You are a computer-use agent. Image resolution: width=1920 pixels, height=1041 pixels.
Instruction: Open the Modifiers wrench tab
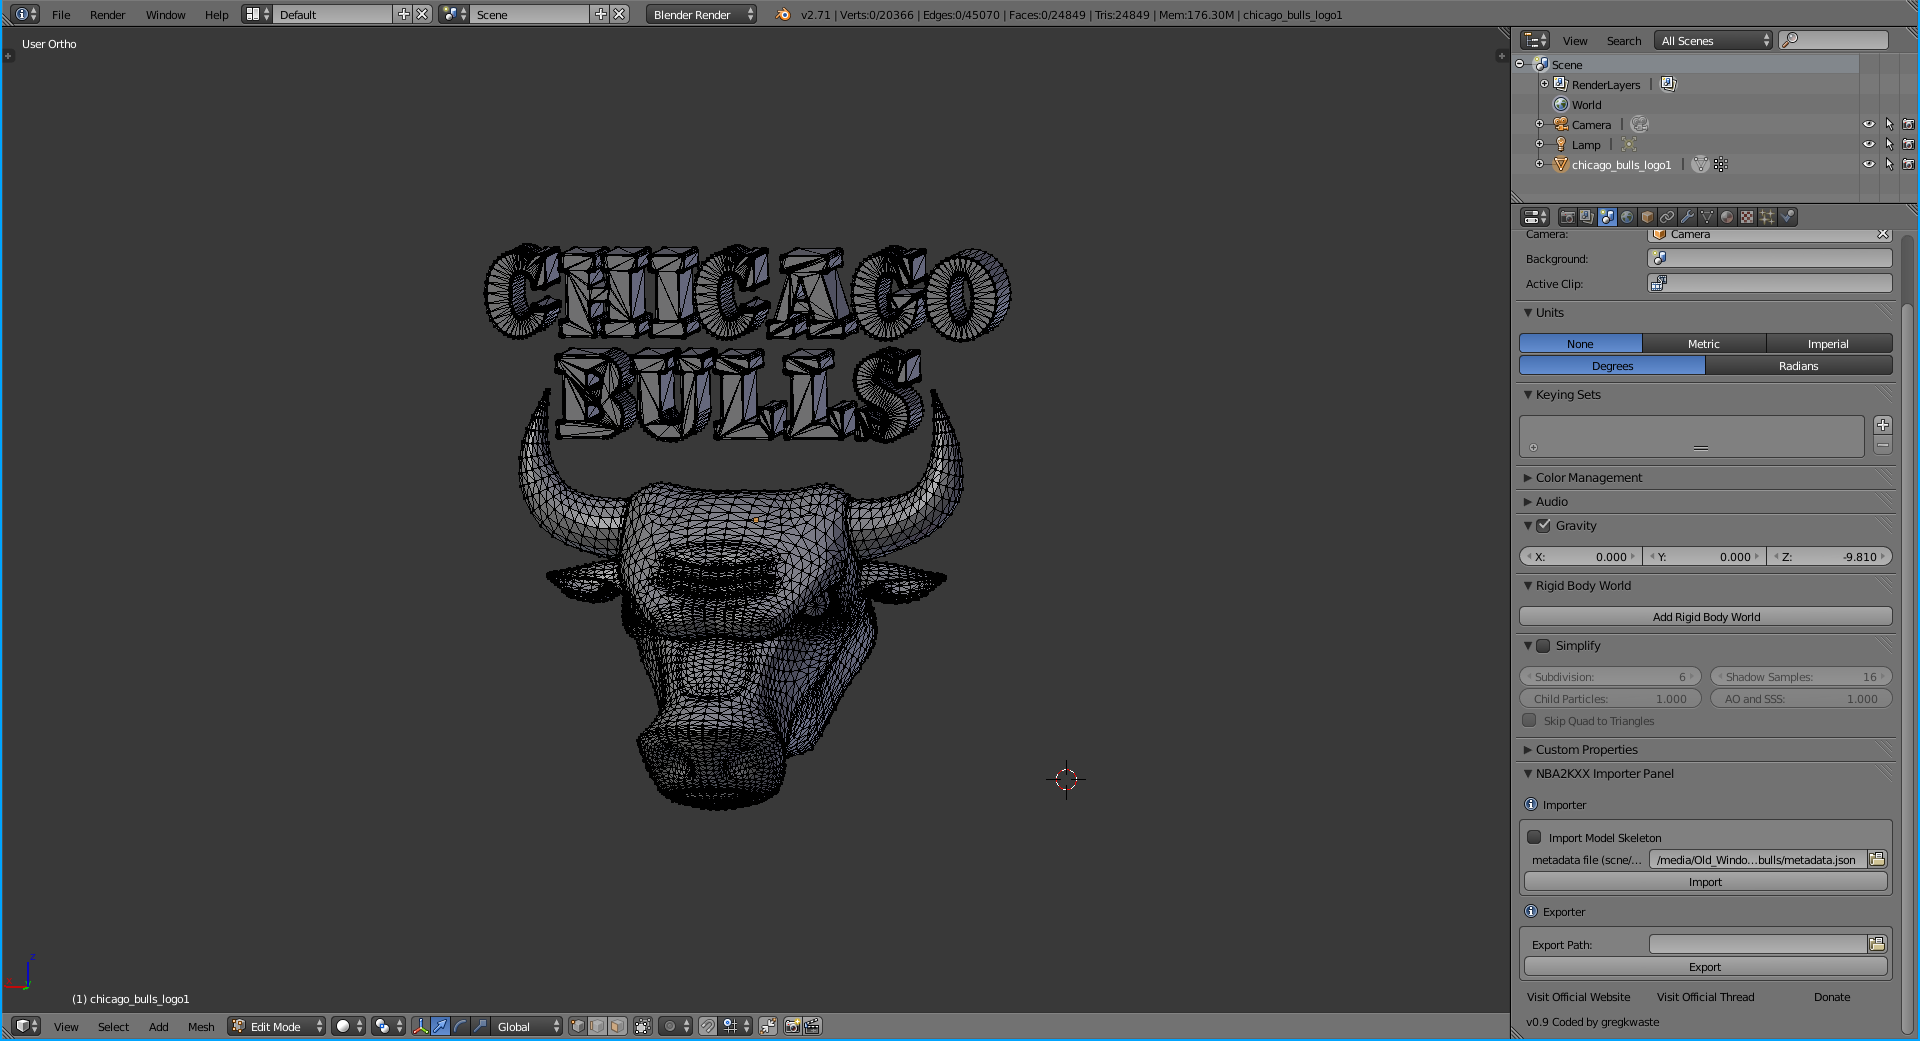[1687, 217]
